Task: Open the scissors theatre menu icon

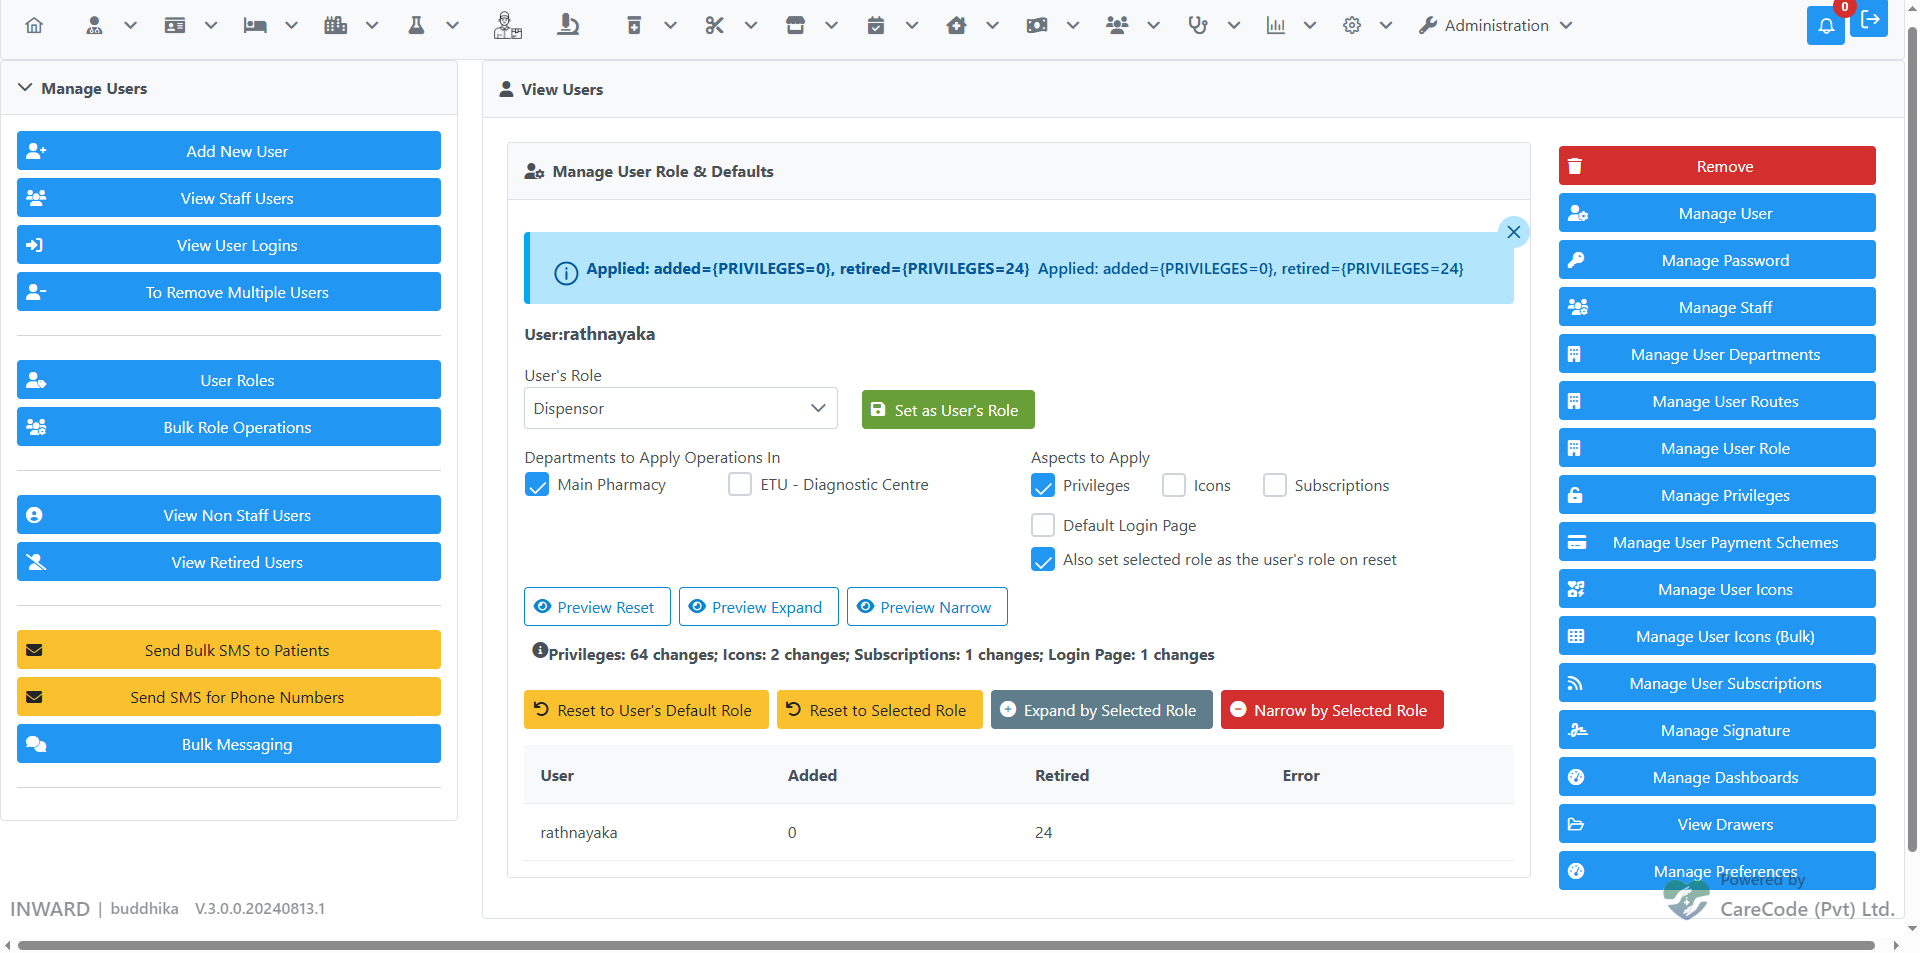Action: coord(714,26)
